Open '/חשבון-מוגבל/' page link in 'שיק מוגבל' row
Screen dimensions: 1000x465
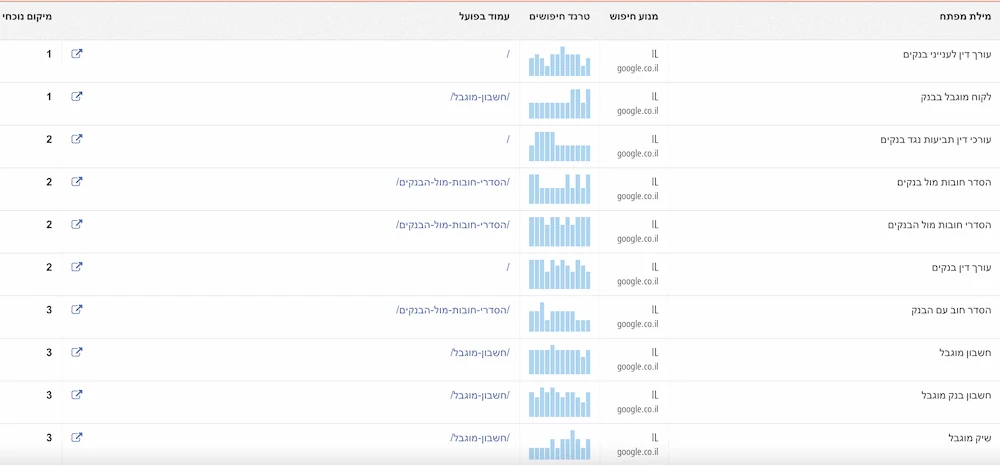click(480, 438)
